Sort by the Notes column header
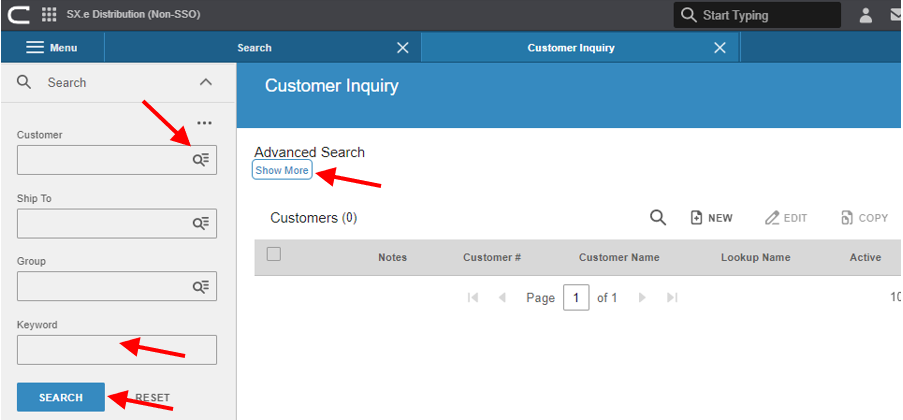Screen dimensions: 903x420 point(392,258)
